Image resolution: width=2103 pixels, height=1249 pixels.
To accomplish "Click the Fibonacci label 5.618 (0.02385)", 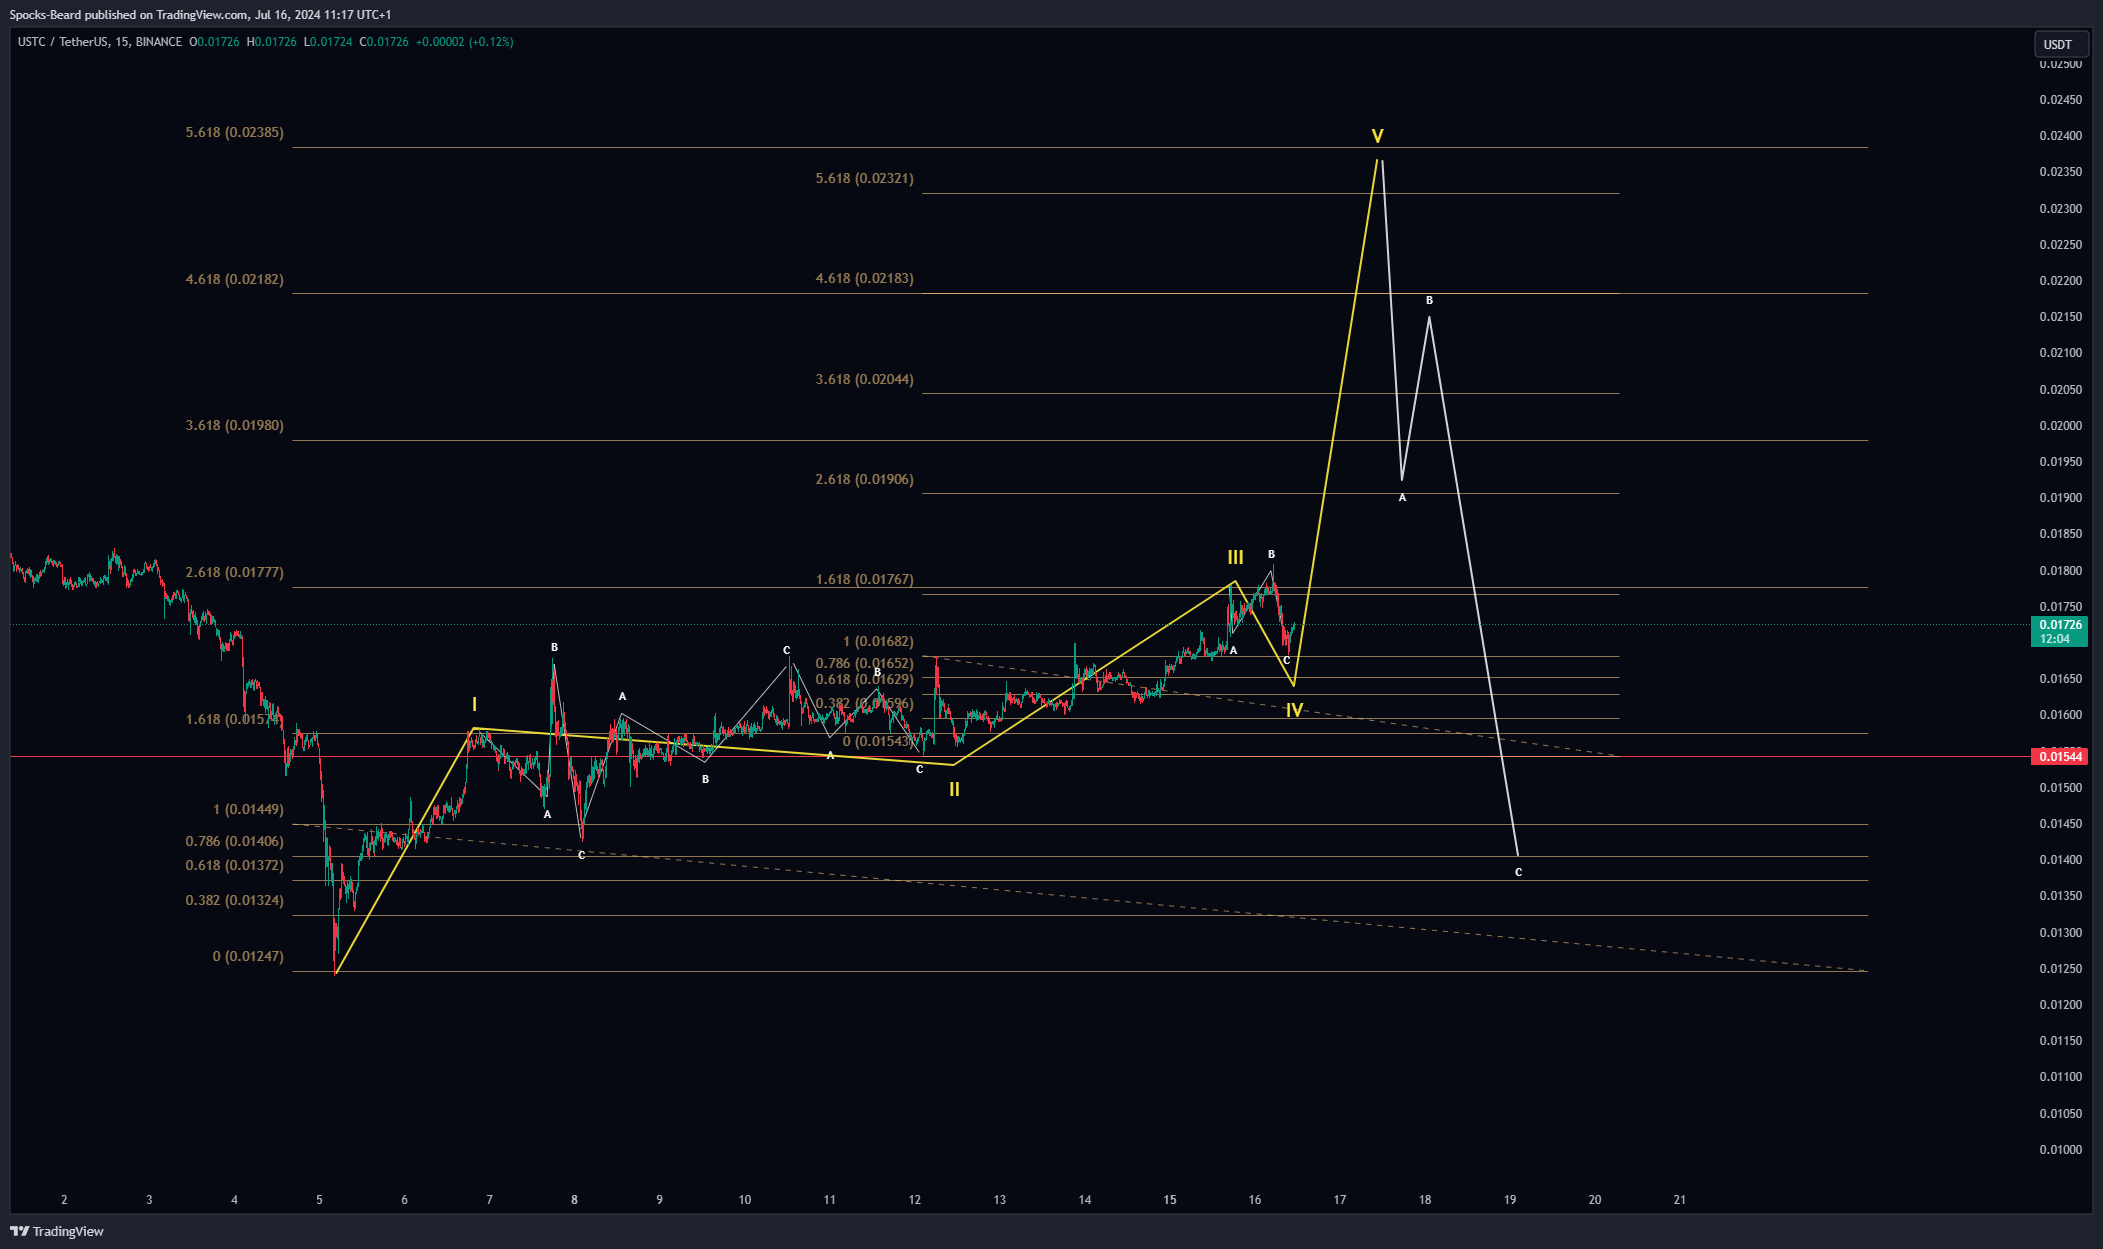I will (235, 133).
